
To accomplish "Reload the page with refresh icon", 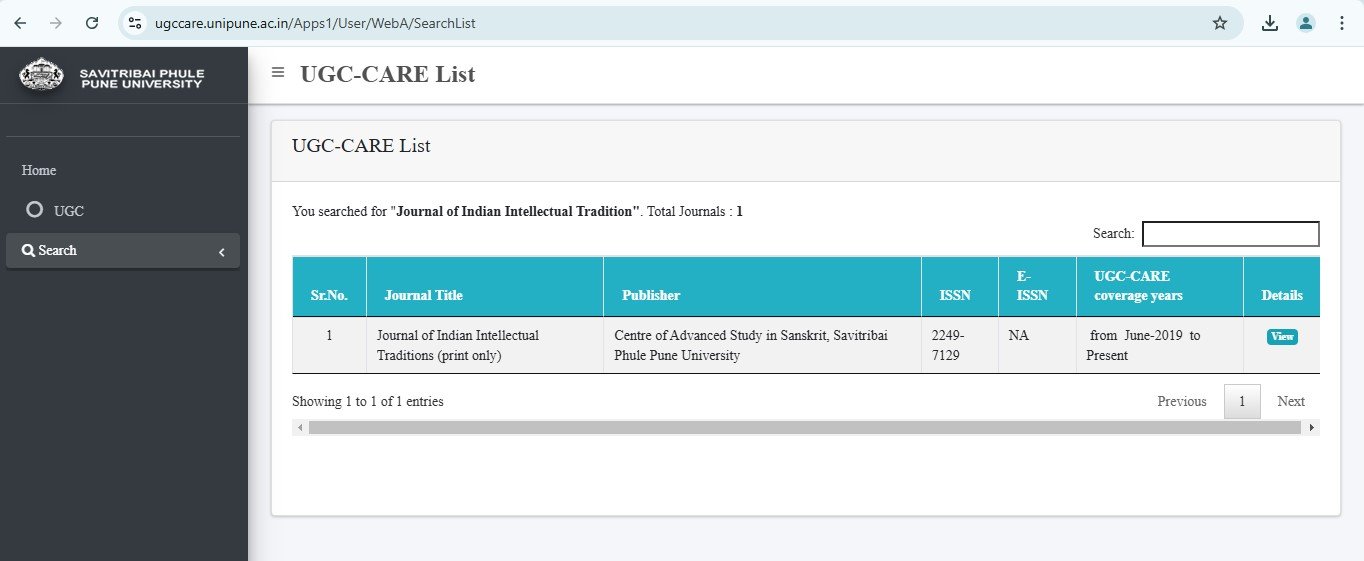I will coord(92,23).
